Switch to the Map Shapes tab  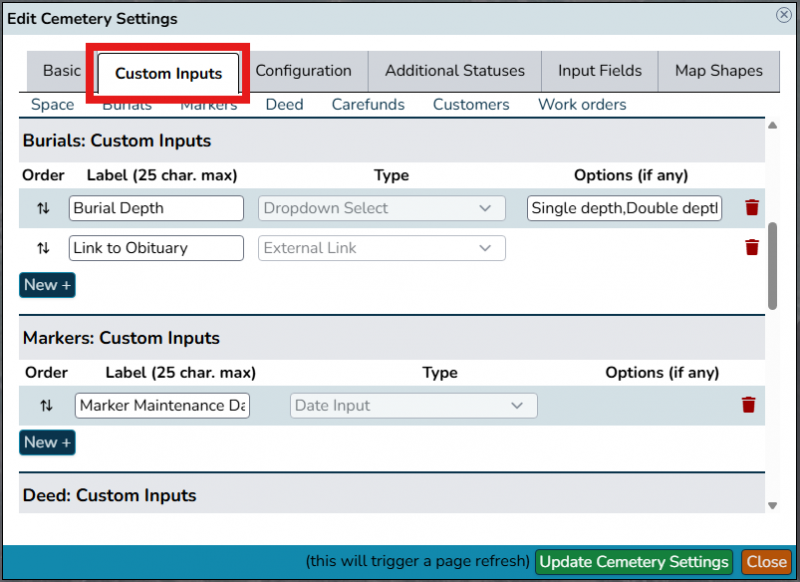[719, 71]
